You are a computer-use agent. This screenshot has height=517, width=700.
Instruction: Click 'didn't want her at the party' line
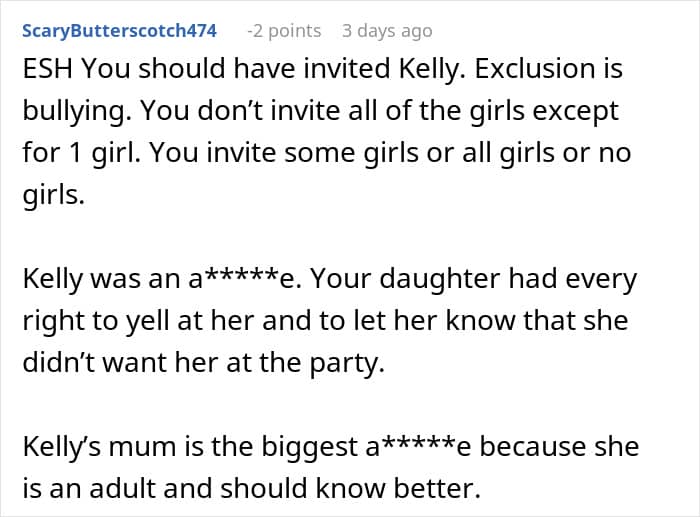click(203, 363)
